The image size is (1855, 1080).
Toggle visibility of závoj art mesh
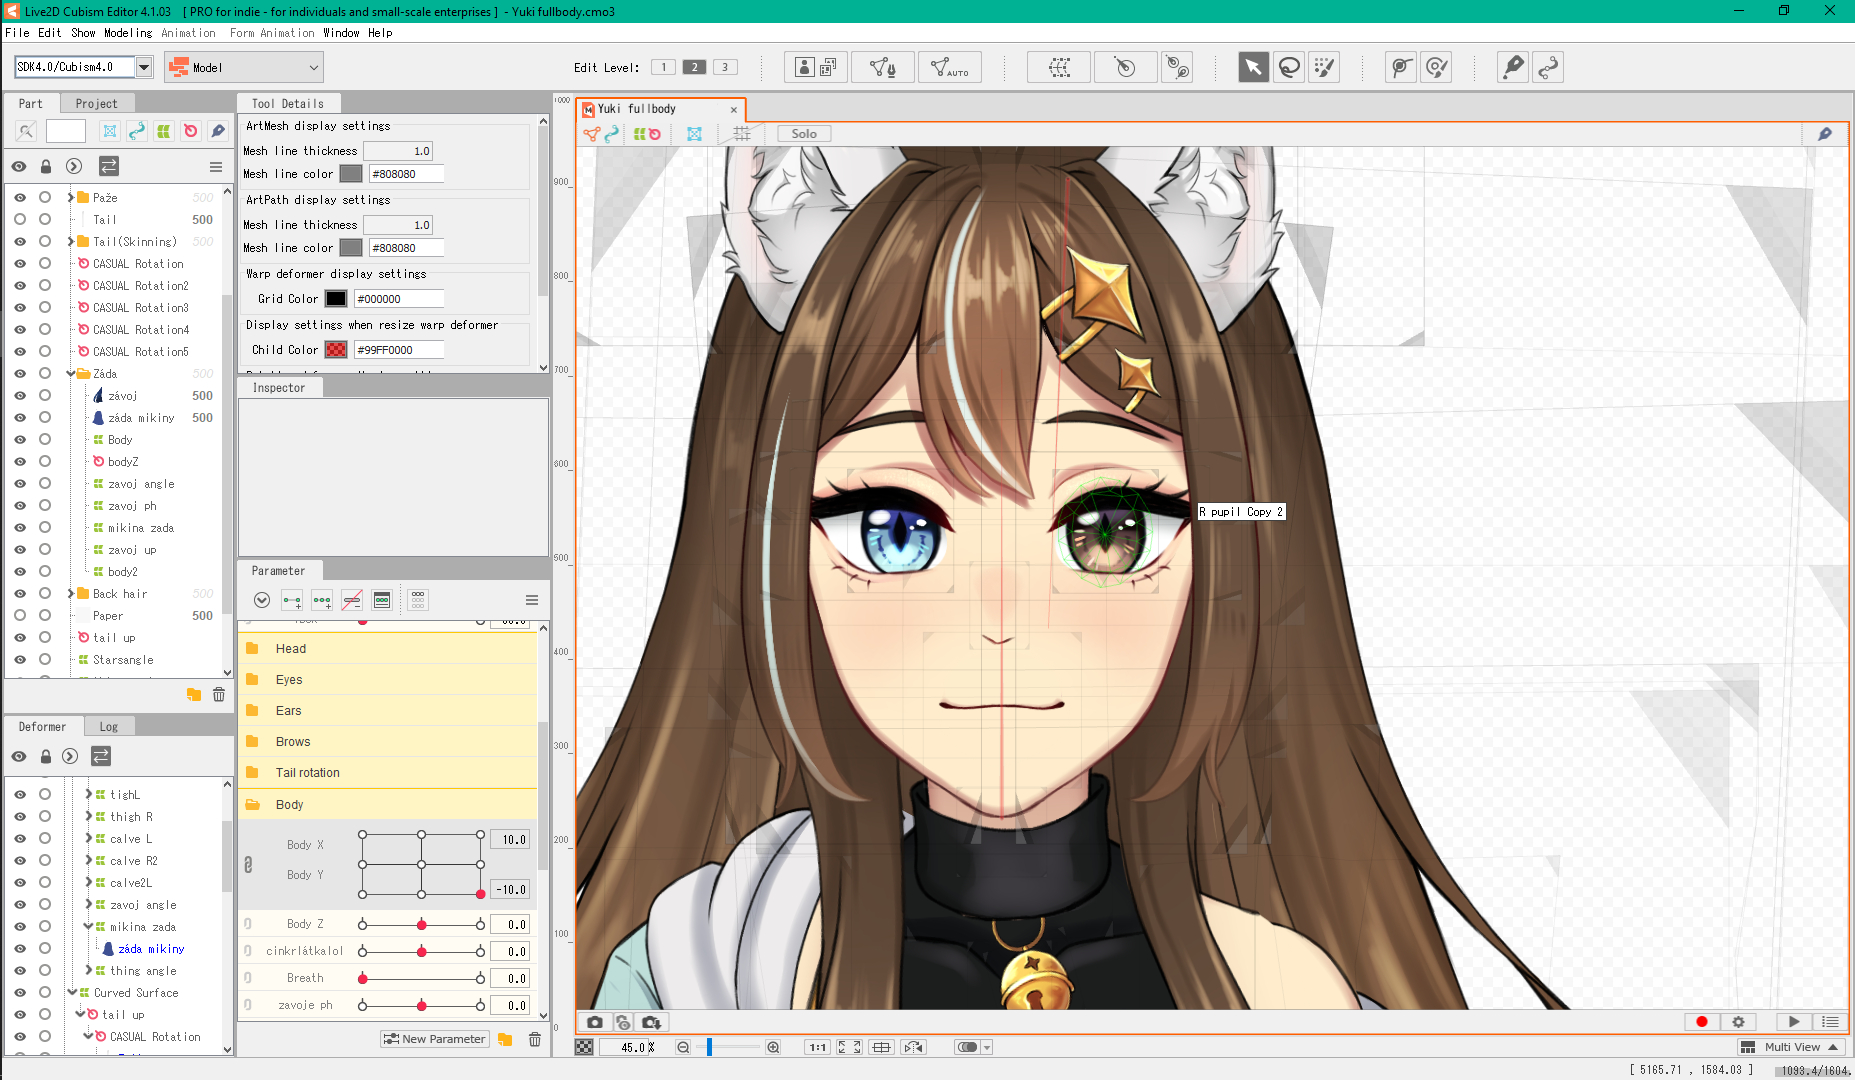click(x=20, y=396)
